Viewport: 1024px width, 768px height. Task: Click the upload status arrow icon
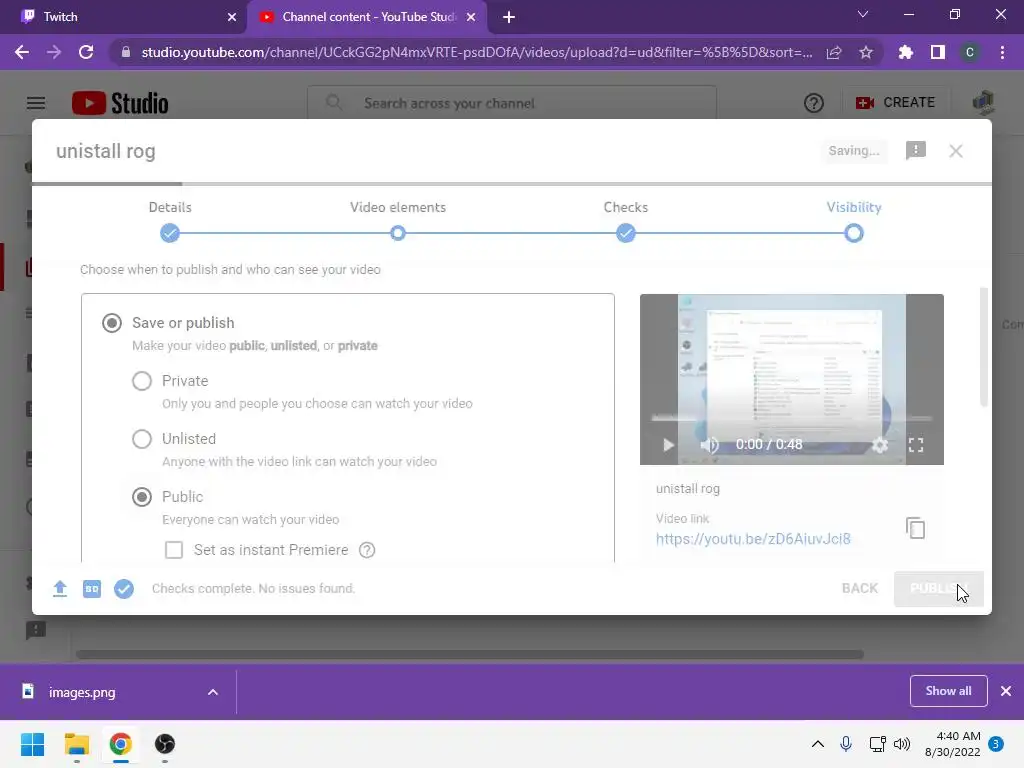pyautogui.click(x=59, y=588)
